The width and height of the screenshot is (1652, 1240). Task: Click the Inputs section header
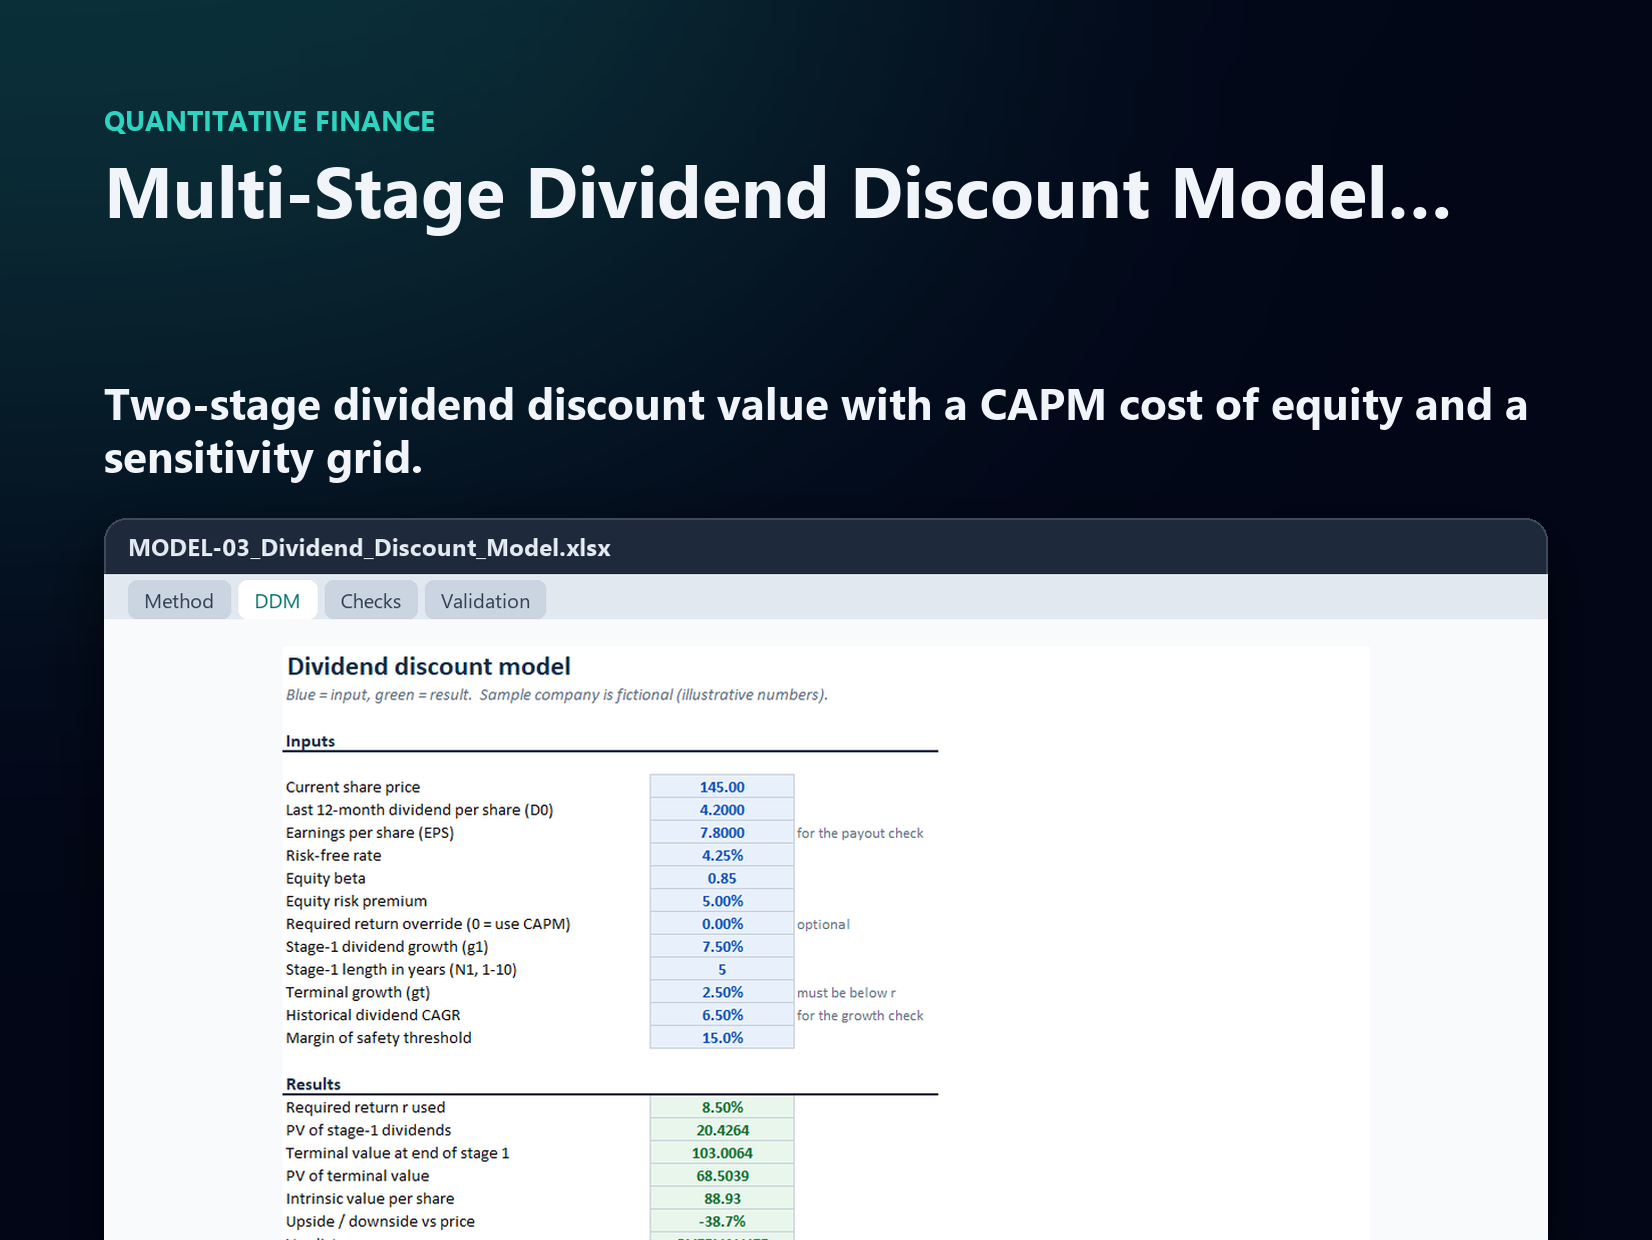coord(310,741)
